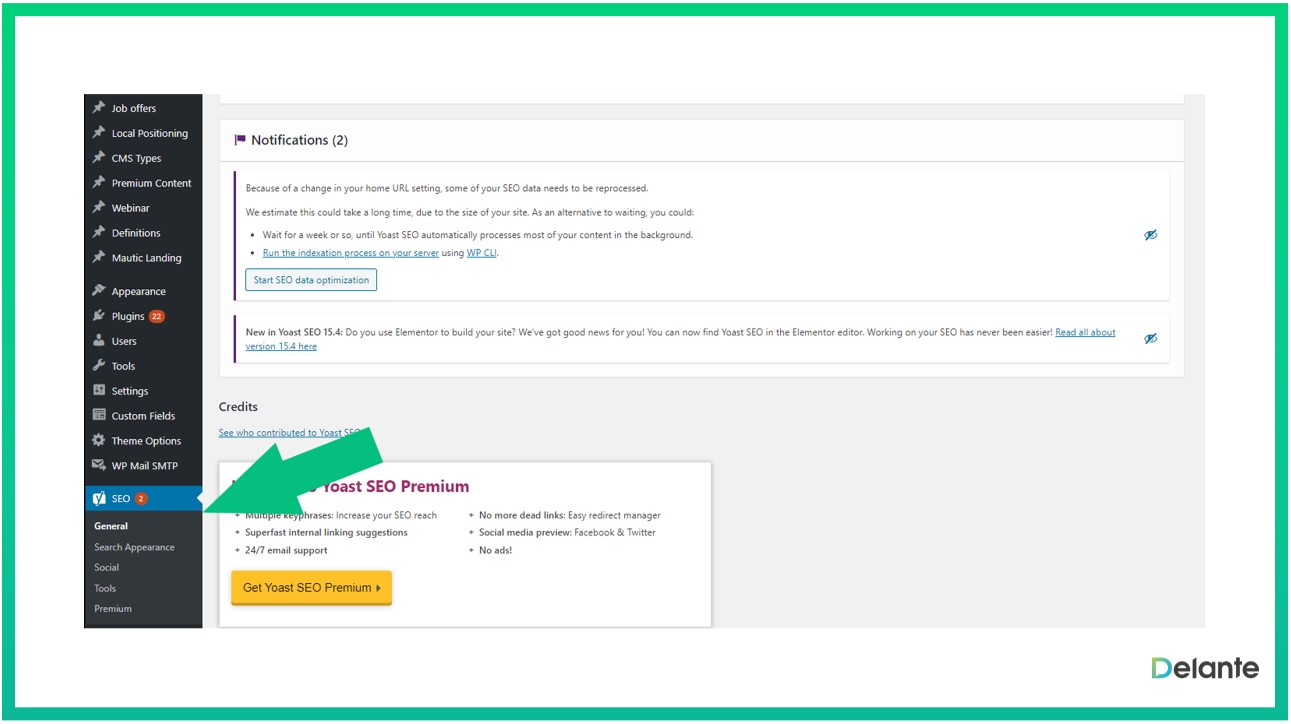
Task: Click the Yoast SEO logo icon
Action: click(x=99, y=498)
